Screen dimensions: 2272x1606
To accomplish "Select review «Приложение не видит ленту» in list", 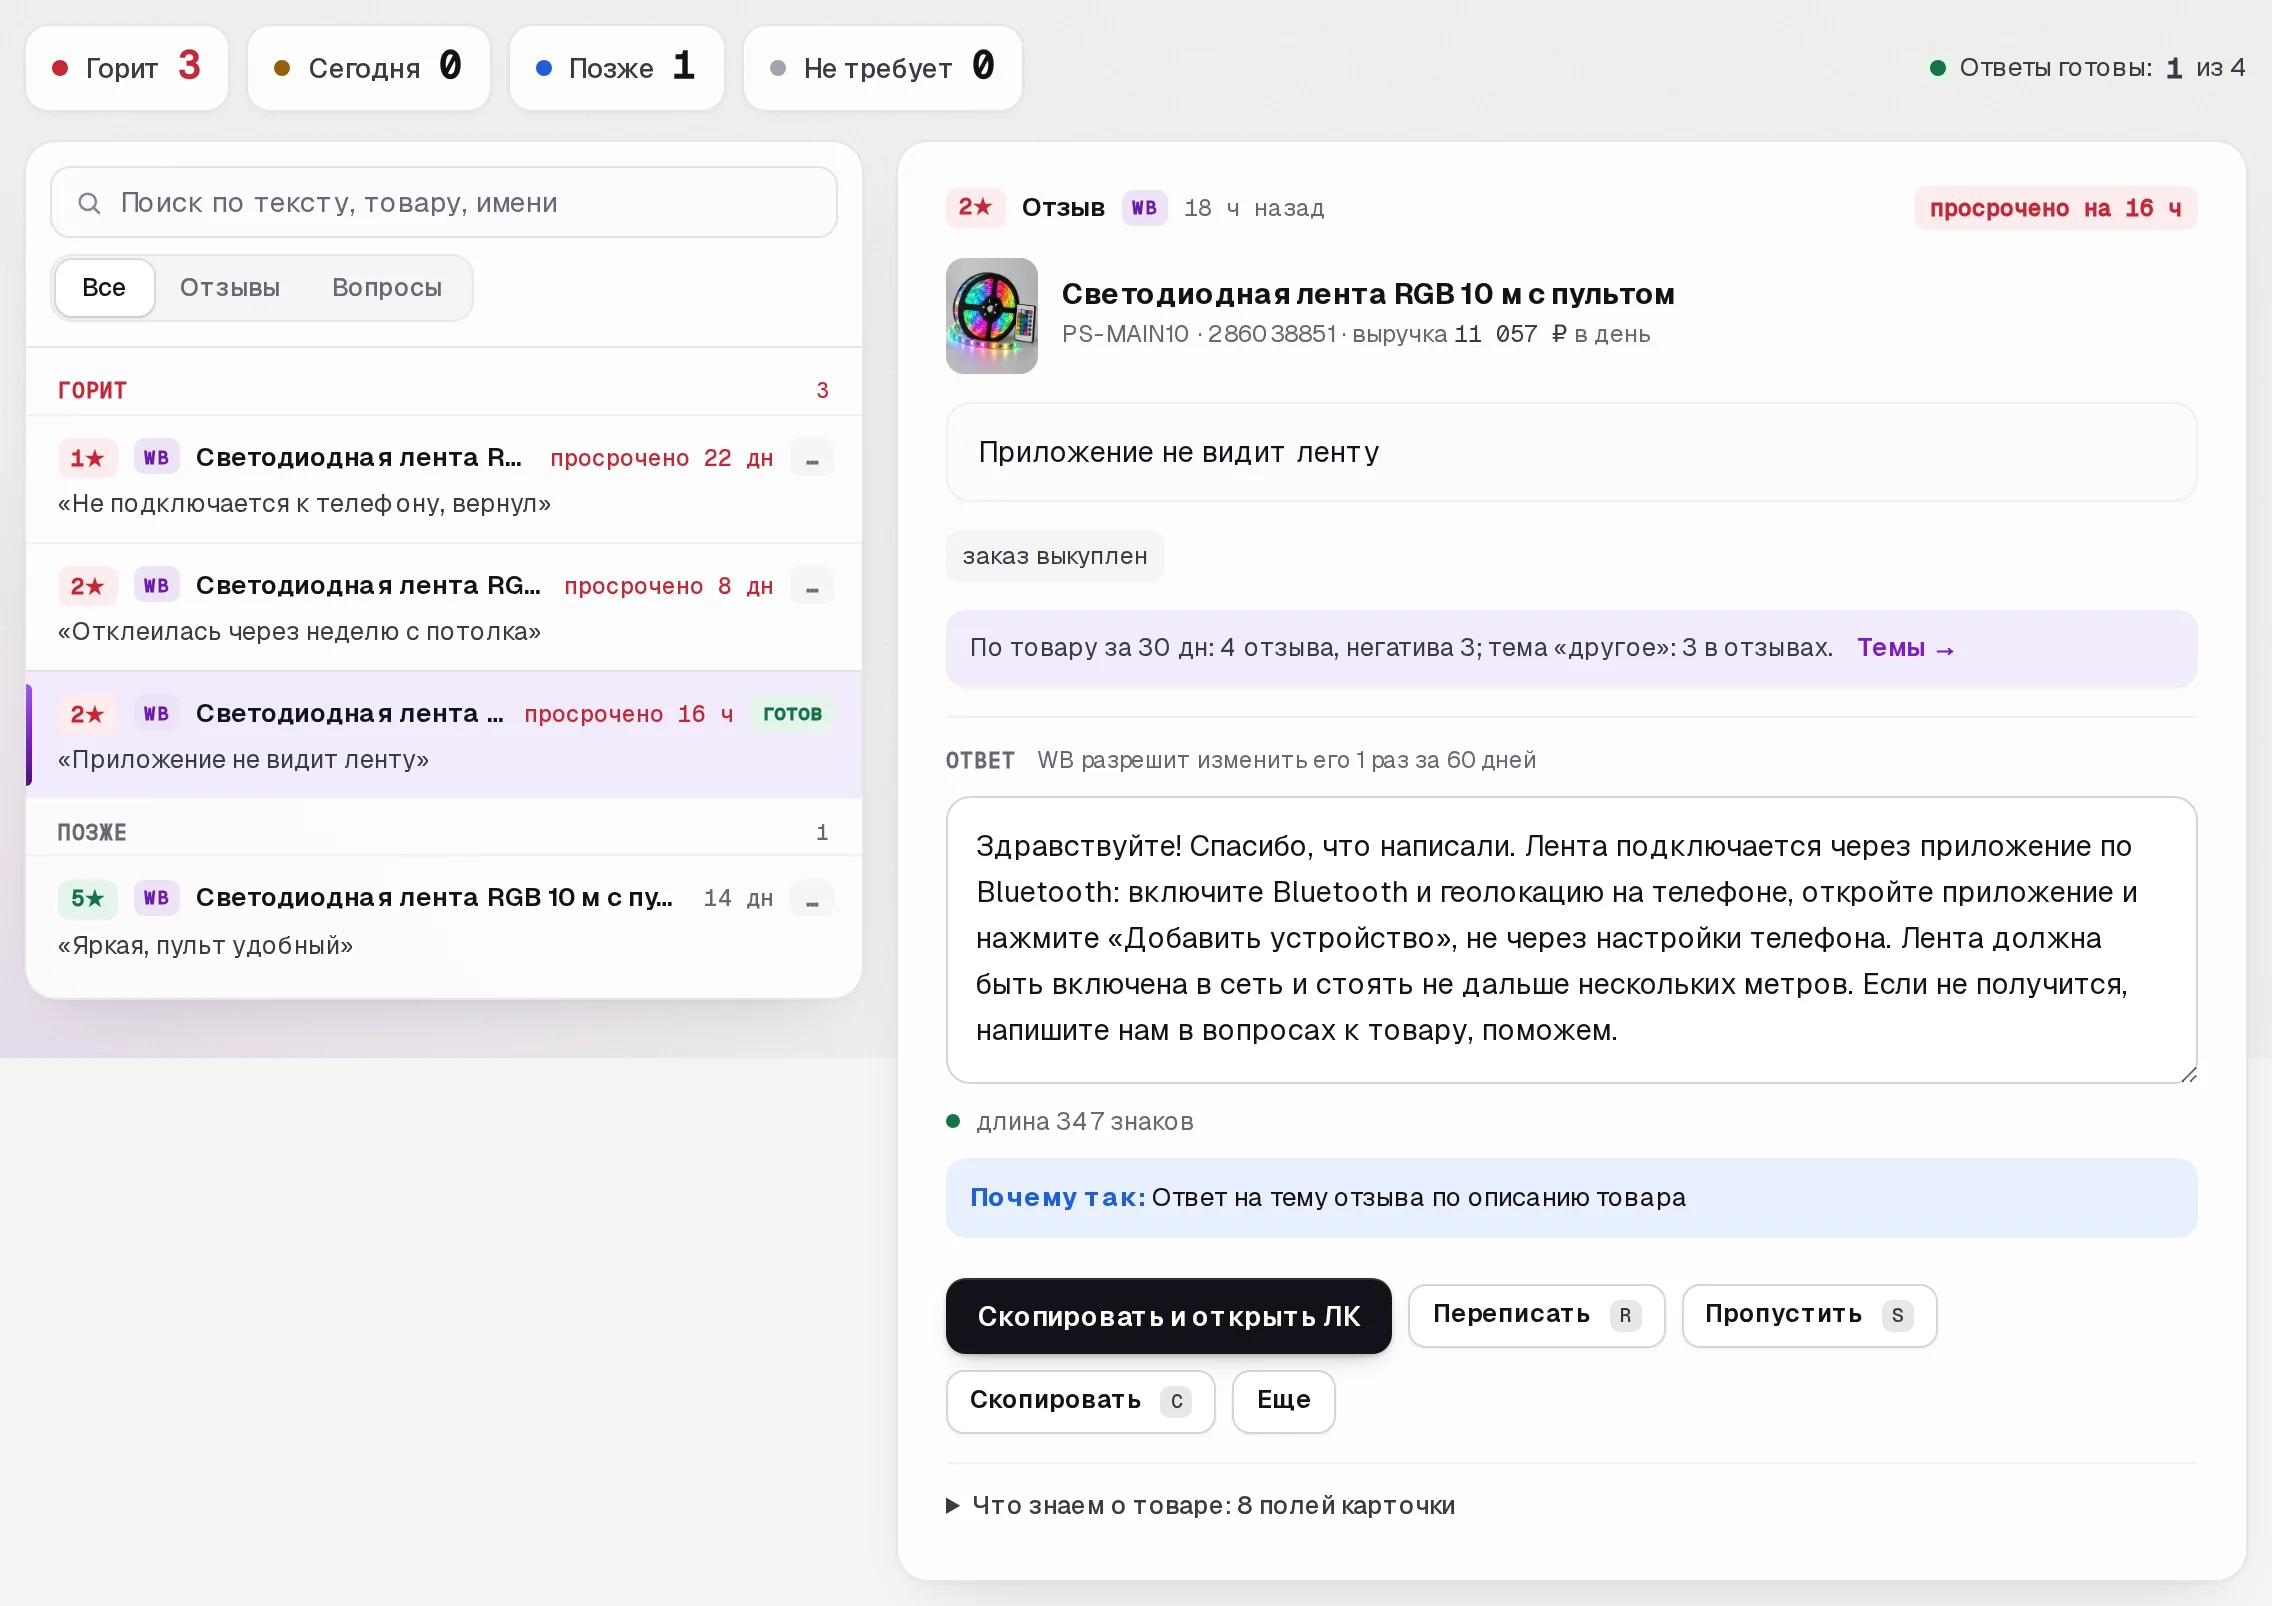I will [444, 735].
